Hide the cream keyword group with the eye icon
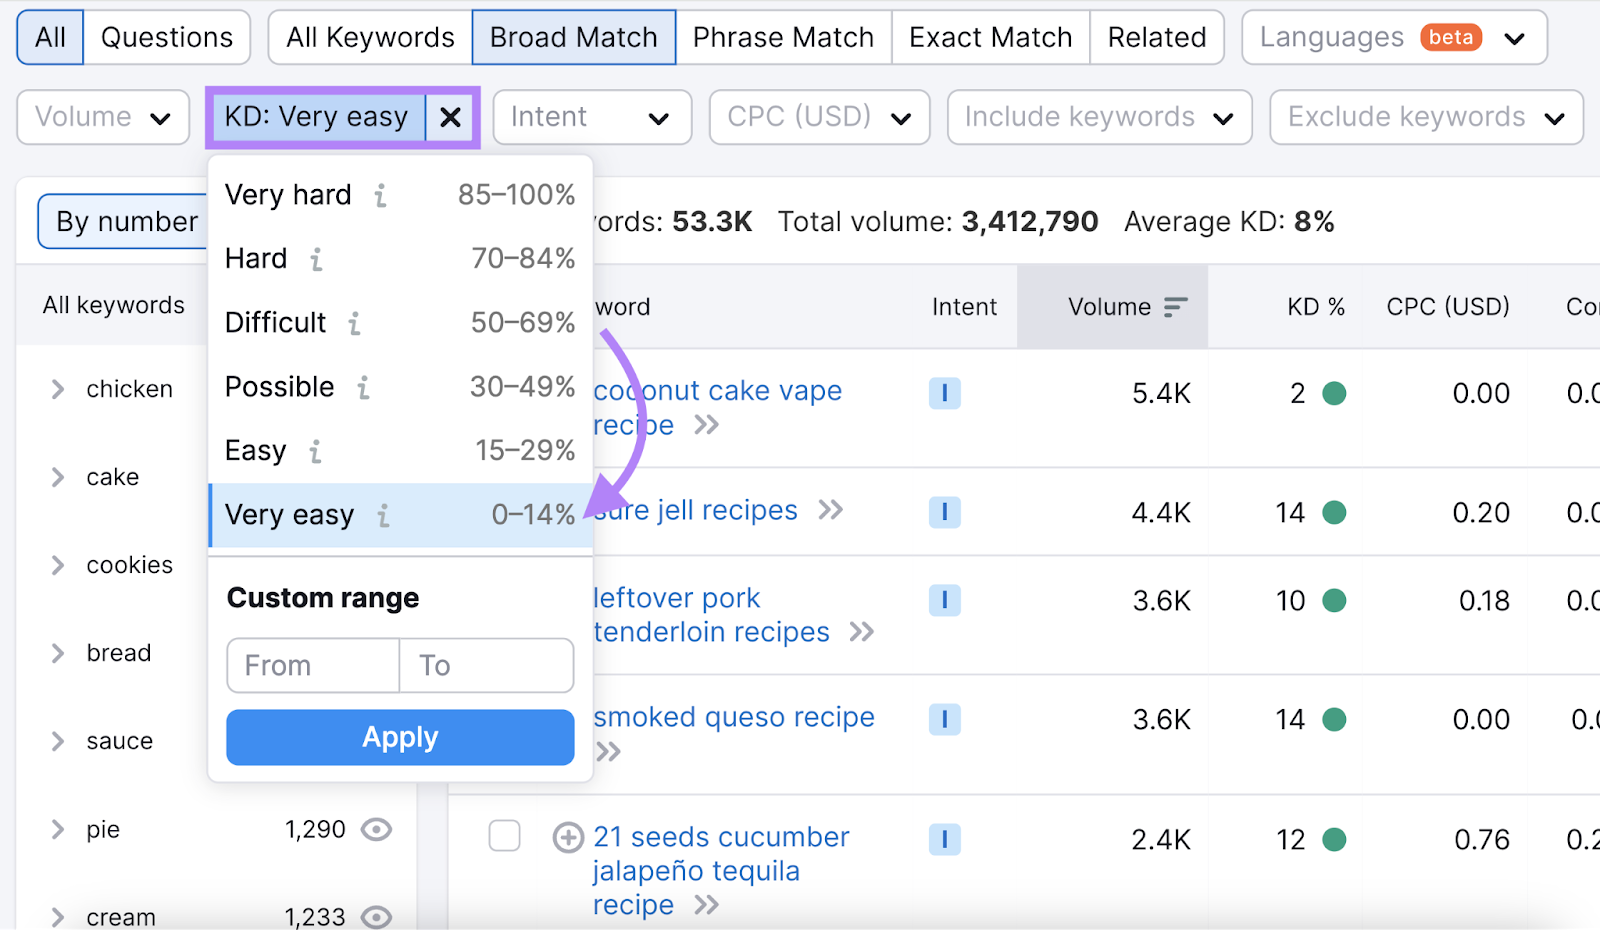Screen dimensions: 1600x930 (x=378, y=917)
